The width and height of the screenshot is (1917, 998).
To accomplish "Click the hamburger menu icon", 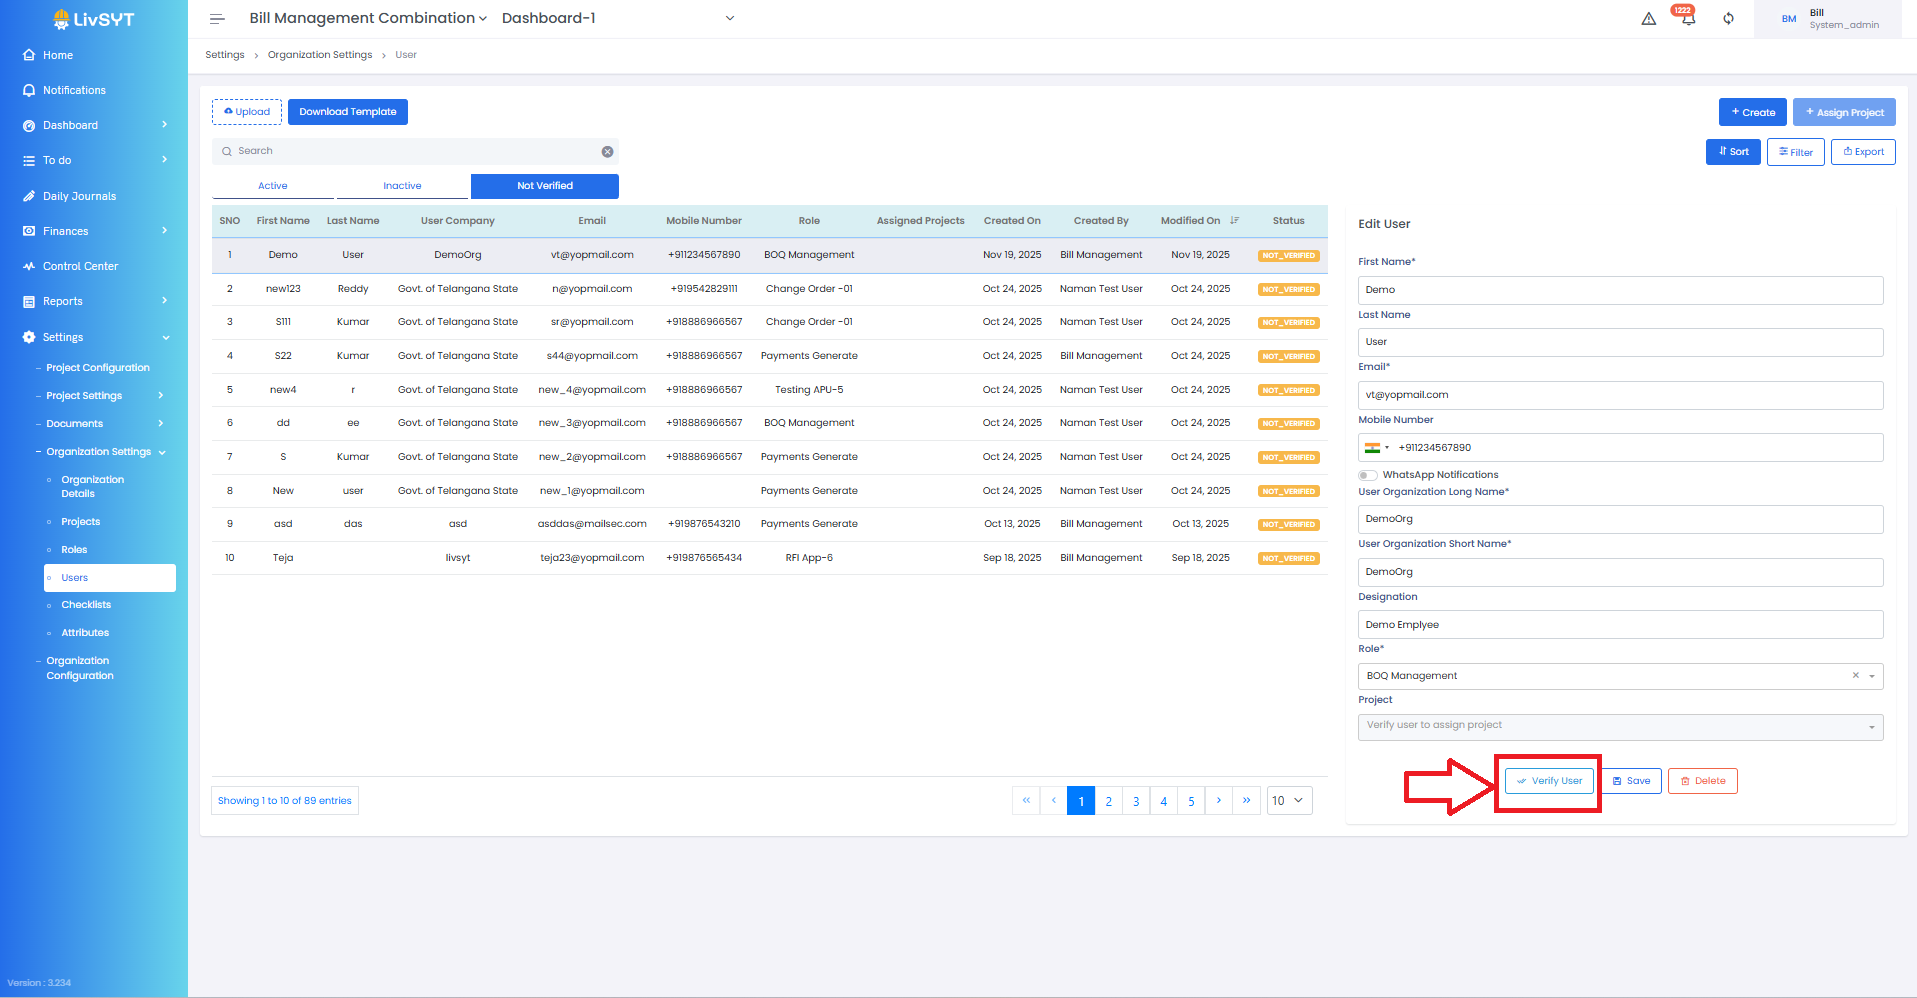I will click(217, 19).
